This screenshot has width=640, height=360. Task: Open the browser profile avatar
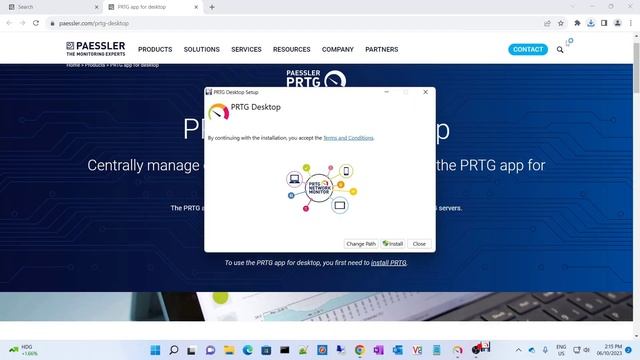pos(618,23)
